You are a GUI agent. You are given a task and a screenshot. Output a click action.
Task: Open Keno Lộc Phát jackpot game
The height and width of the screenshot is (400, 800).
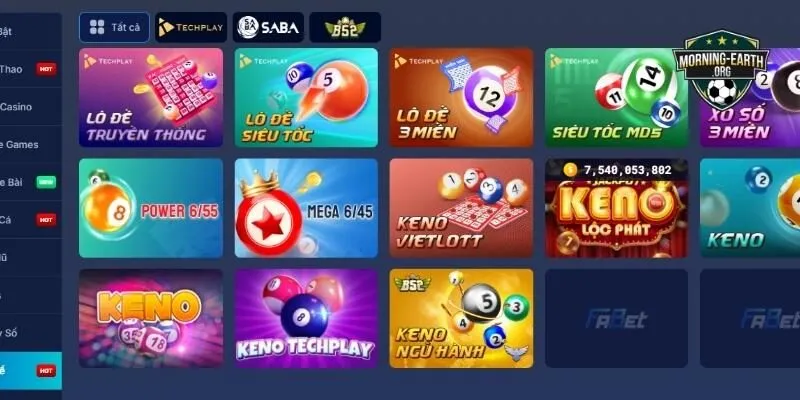tap(616, 208)
